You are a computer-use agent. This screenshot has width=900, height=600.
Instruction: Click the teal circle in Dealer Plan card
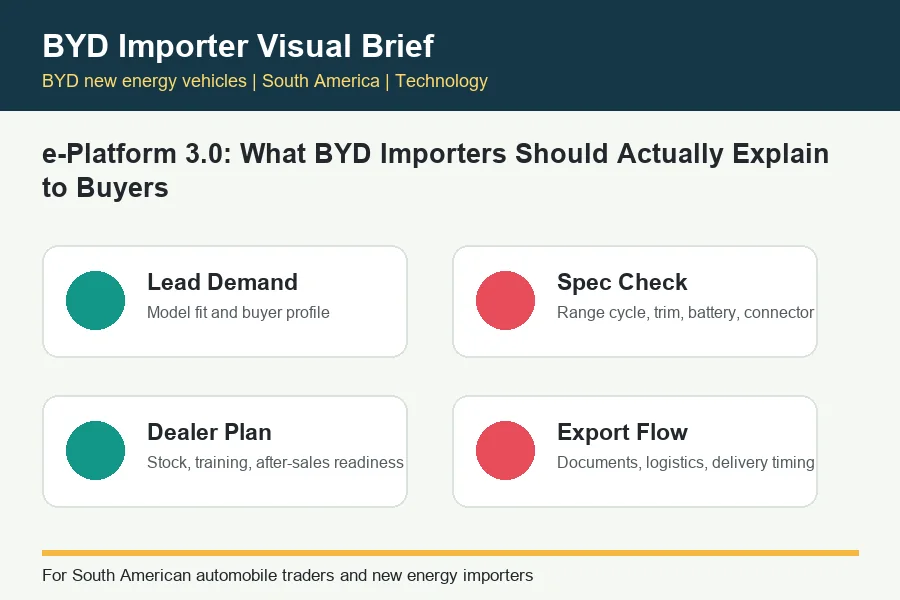click(x=95, y=450)
